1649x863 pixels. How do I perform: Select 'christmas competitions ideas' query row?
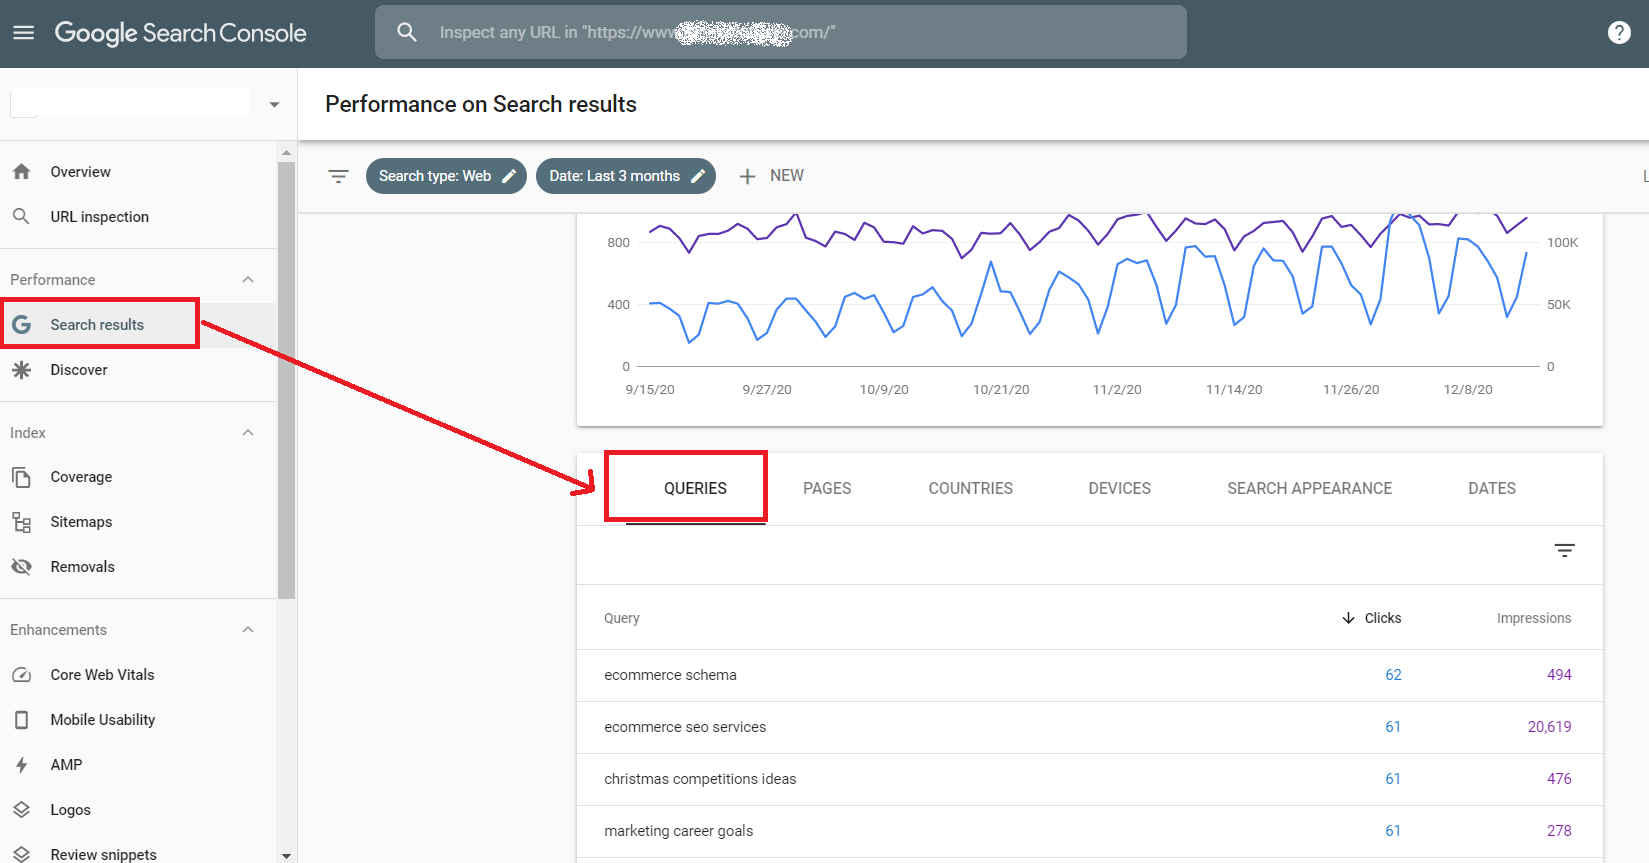[1090, 779]
